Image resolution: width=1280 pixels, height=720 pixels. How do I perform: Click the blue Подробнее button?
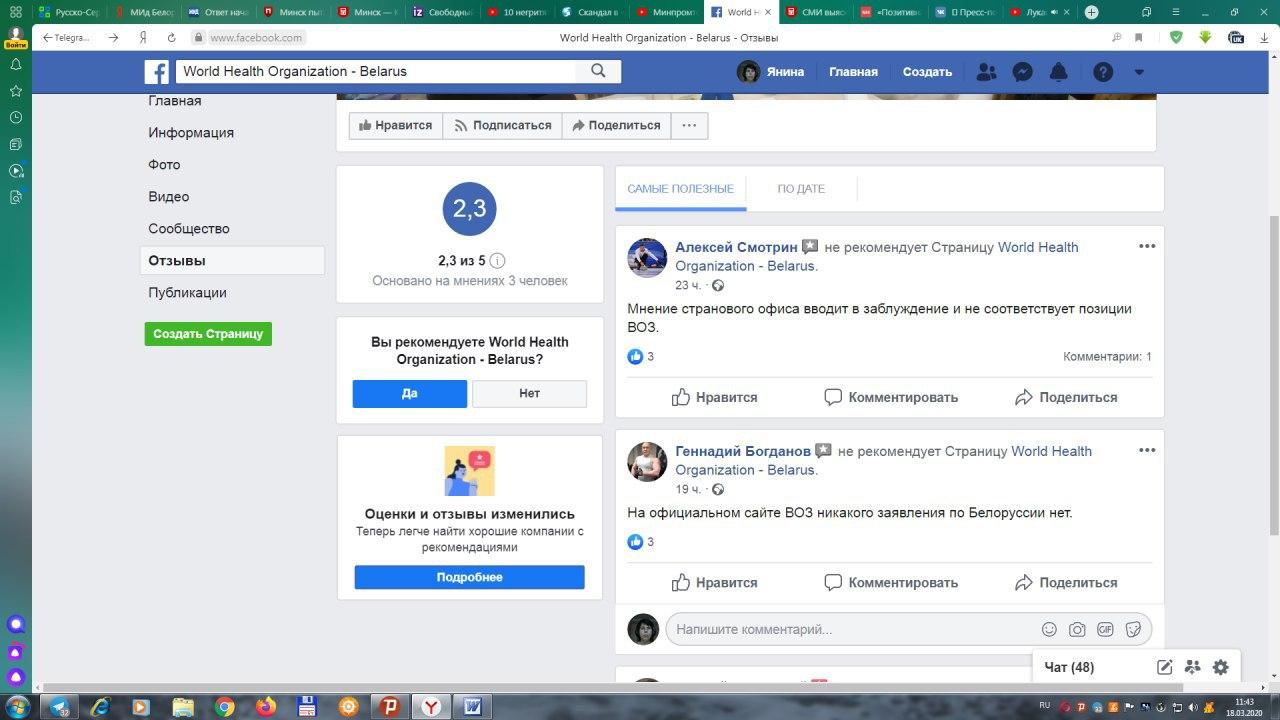[469, 577]
